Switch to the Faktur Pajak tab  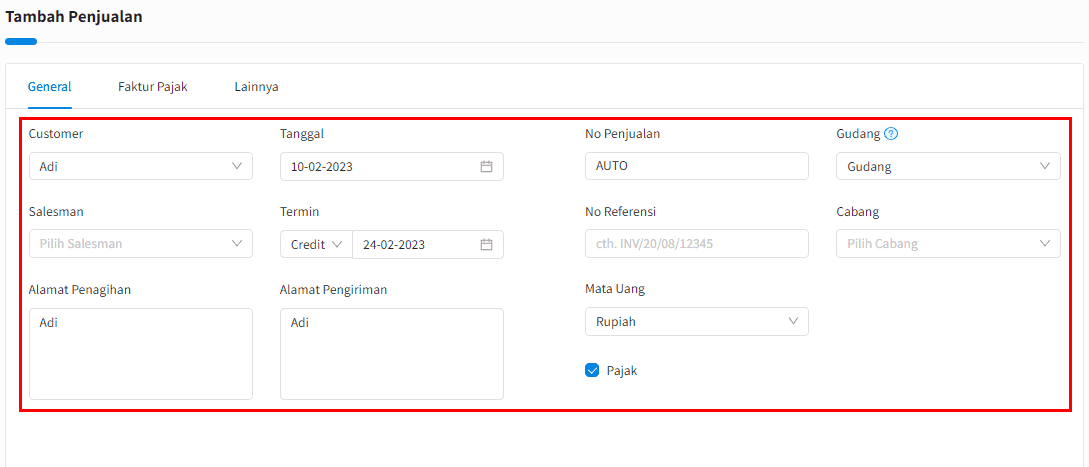(x=152, y=87)
